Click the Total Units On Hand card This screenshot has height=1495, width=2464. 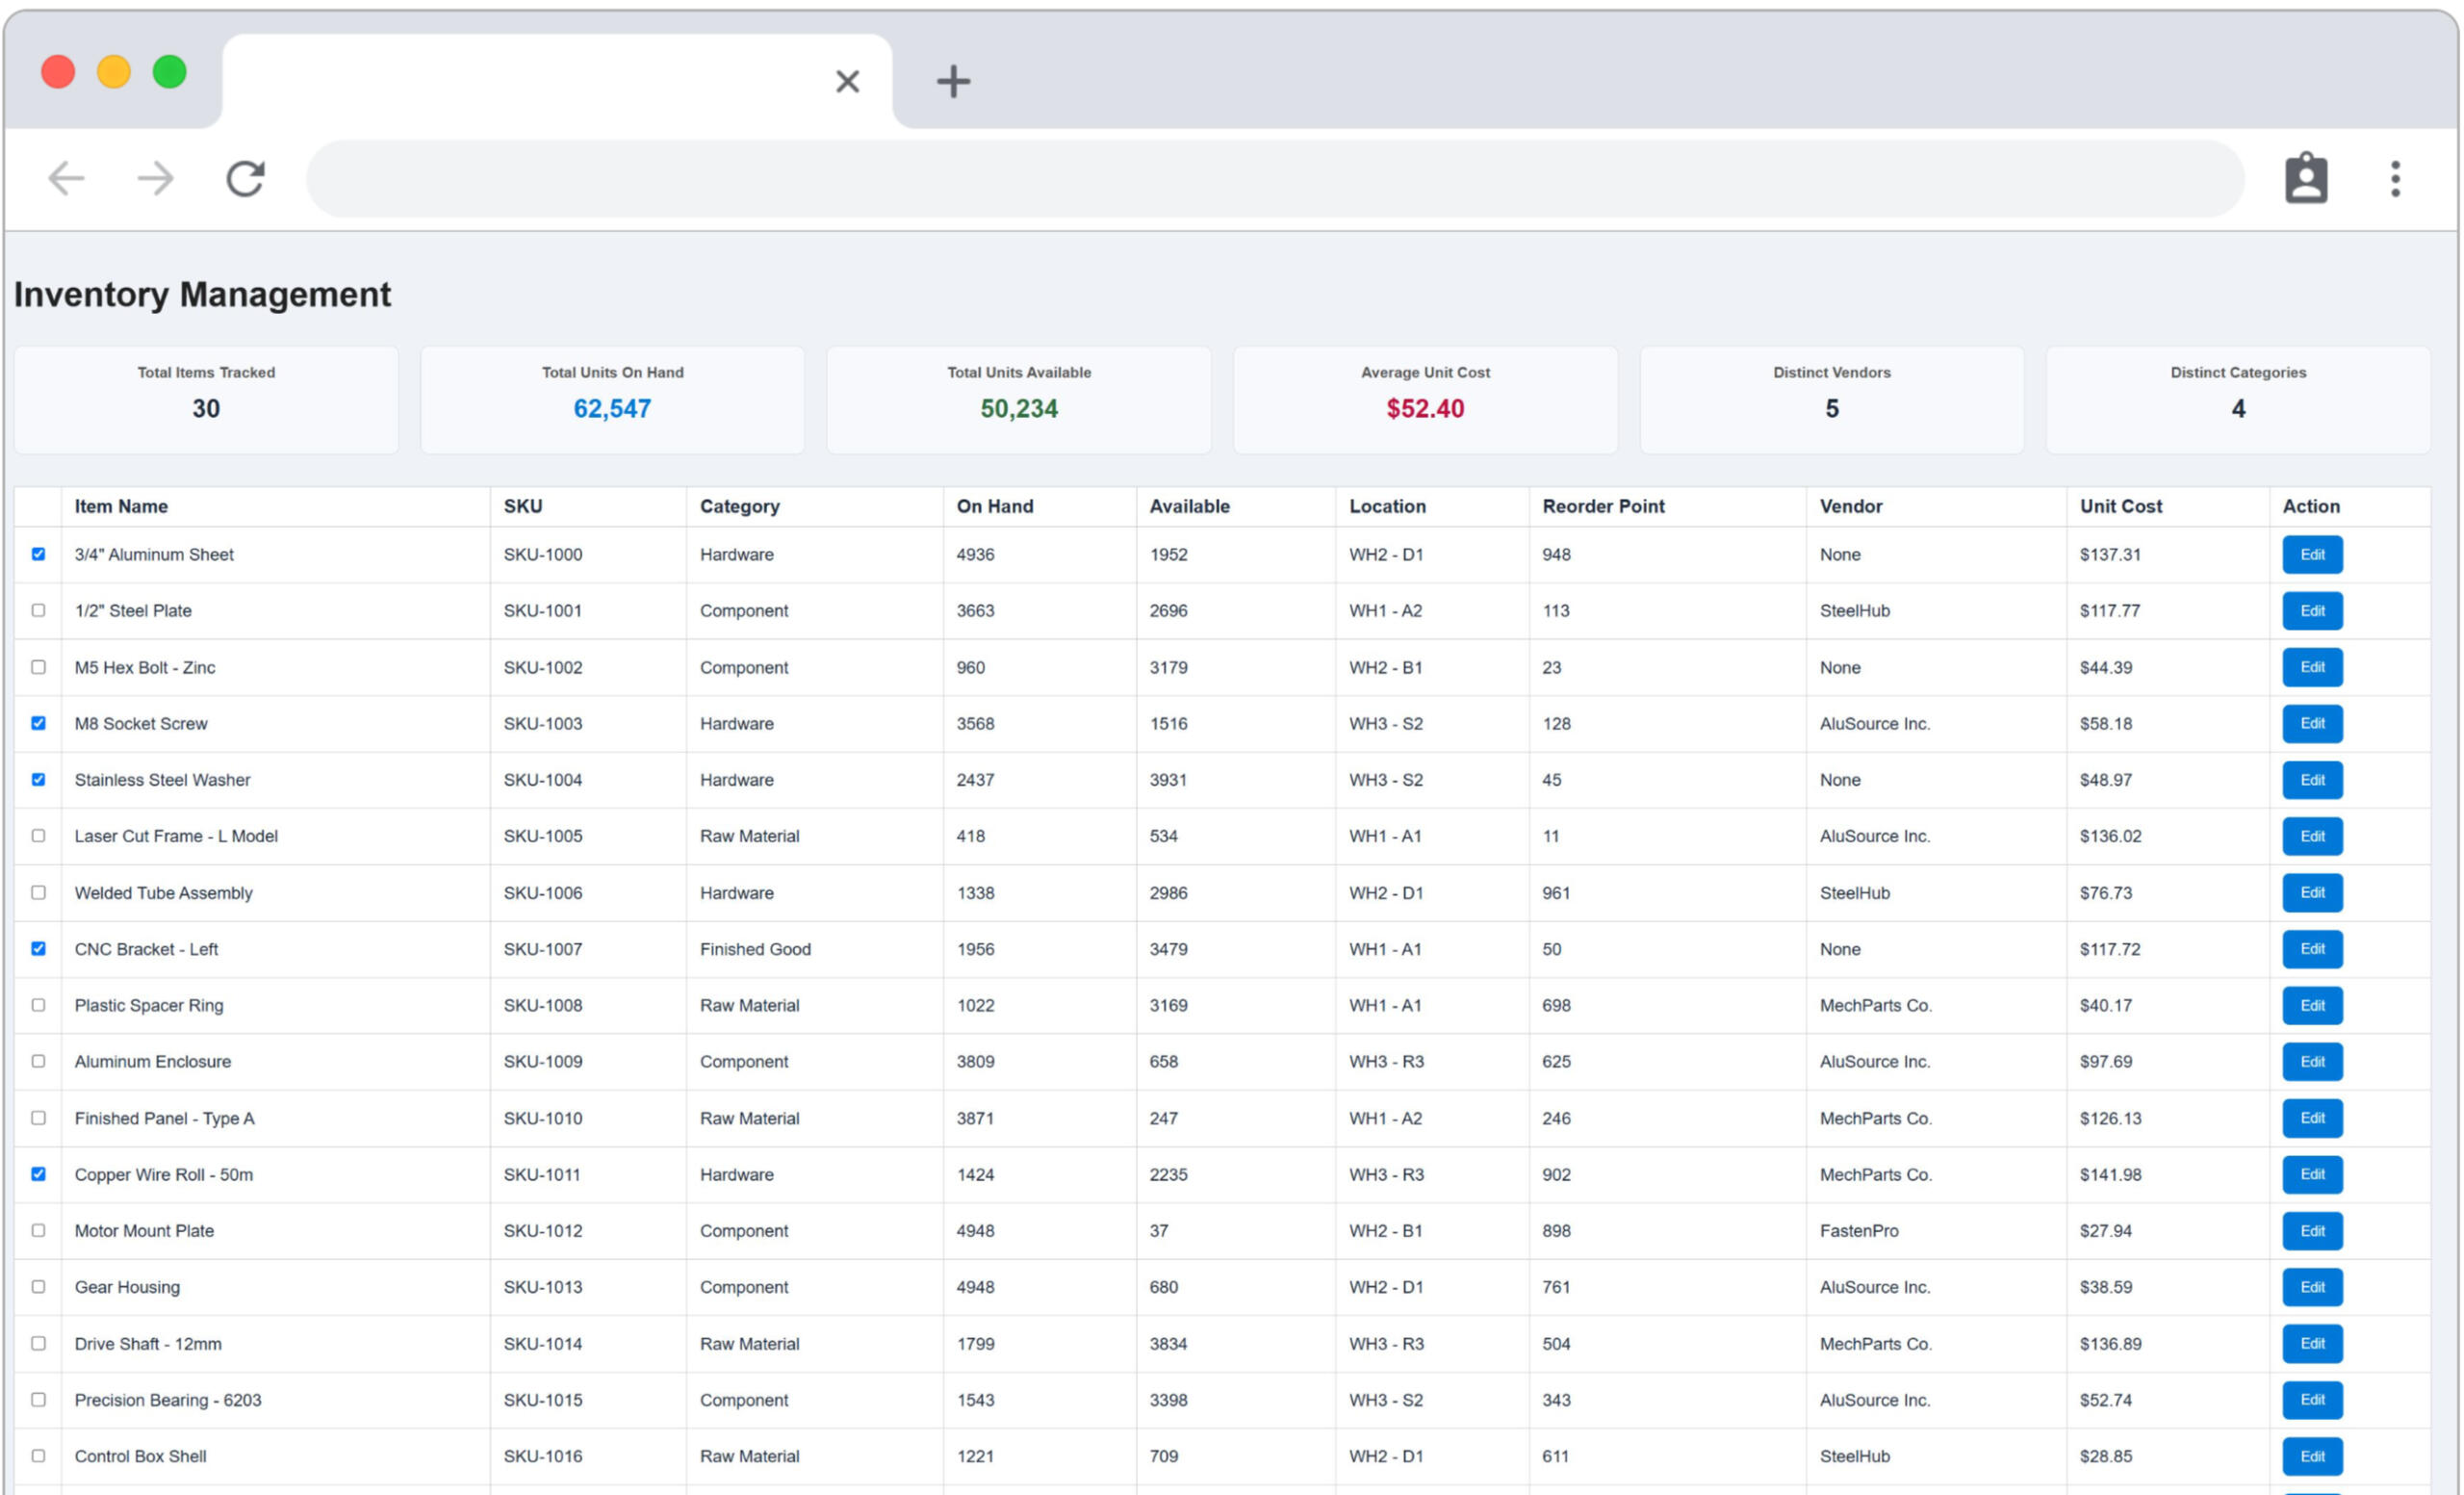pos(612,400)
